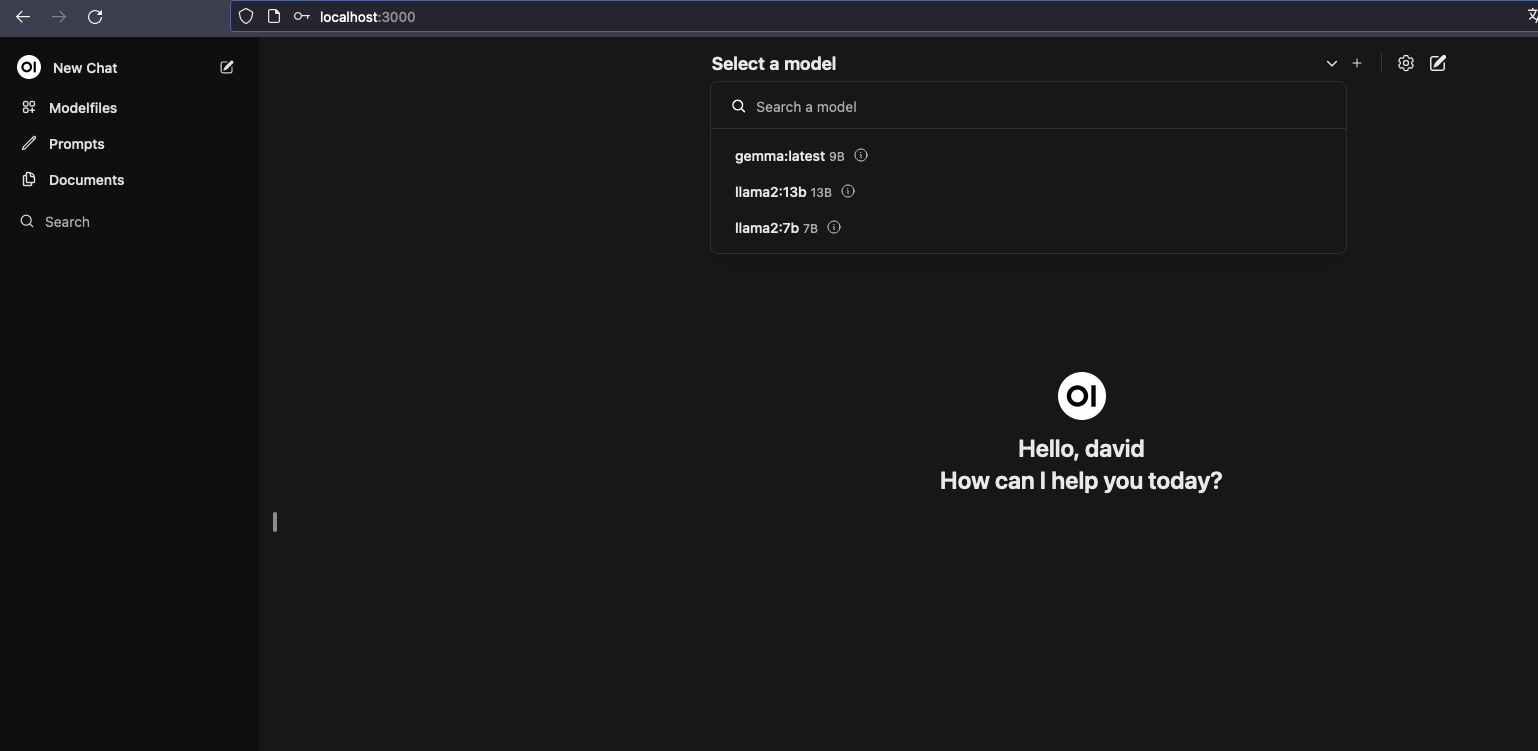This screenshot has height=751, width=1538.
Task: Open the Prompts page
Action: 76,144
